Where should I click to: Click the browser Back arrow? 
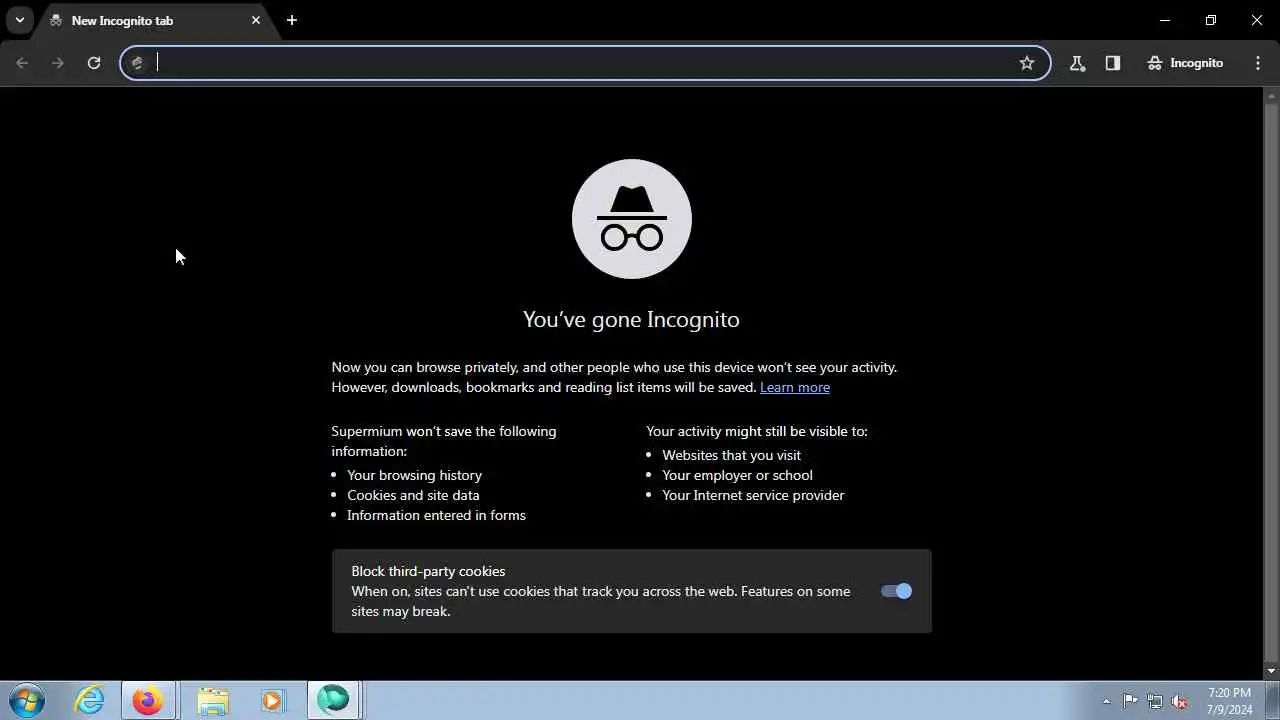pos(22,63)
